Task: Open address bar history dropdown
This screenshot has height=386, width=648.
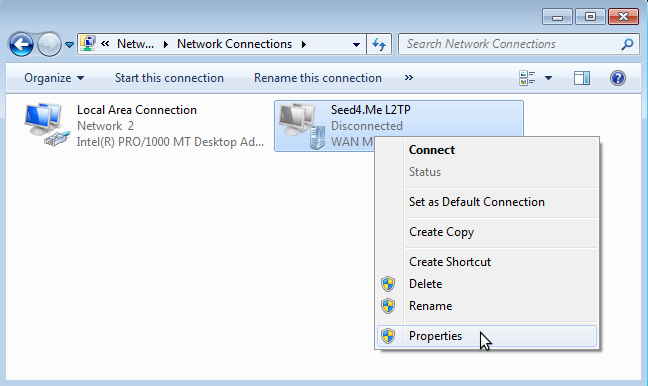Action: point(356,44)
